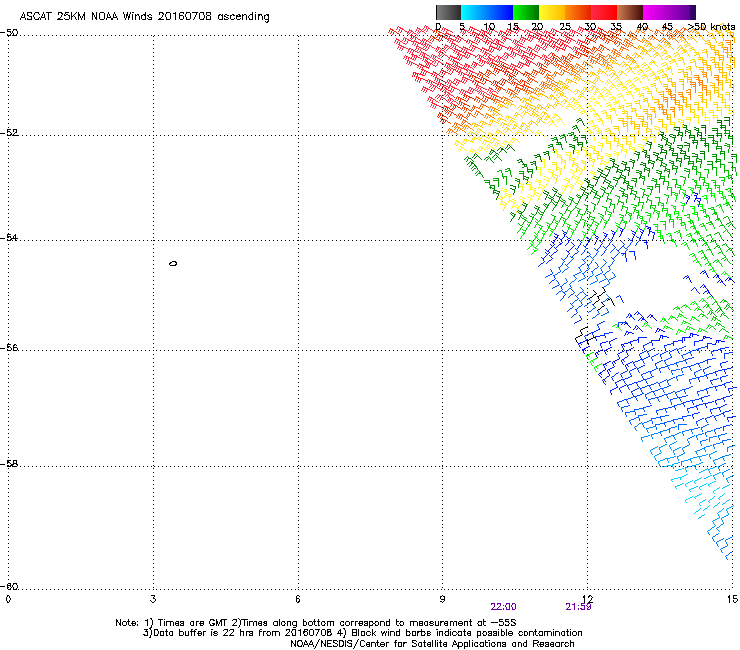740x650 pixels.
Task: Pick the red 30-35 knots legend segment
Action: point(605,12)
